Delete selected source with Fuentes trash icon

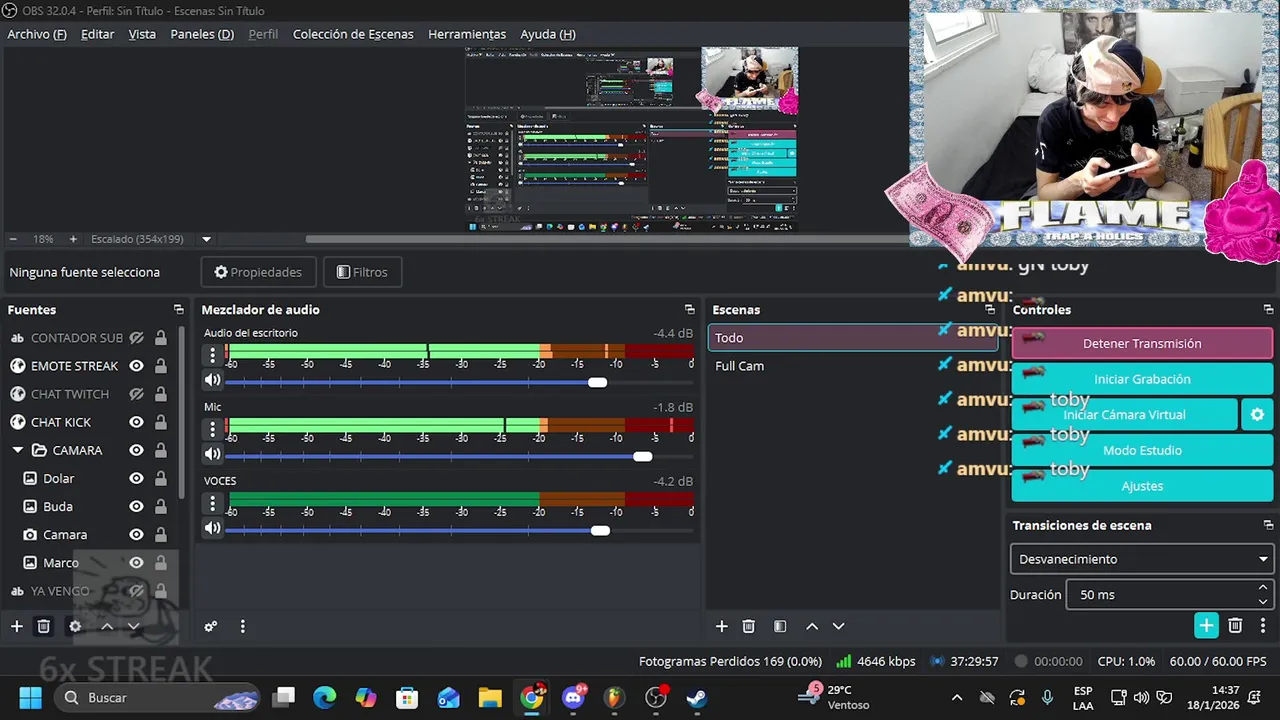tap(44, 626)
